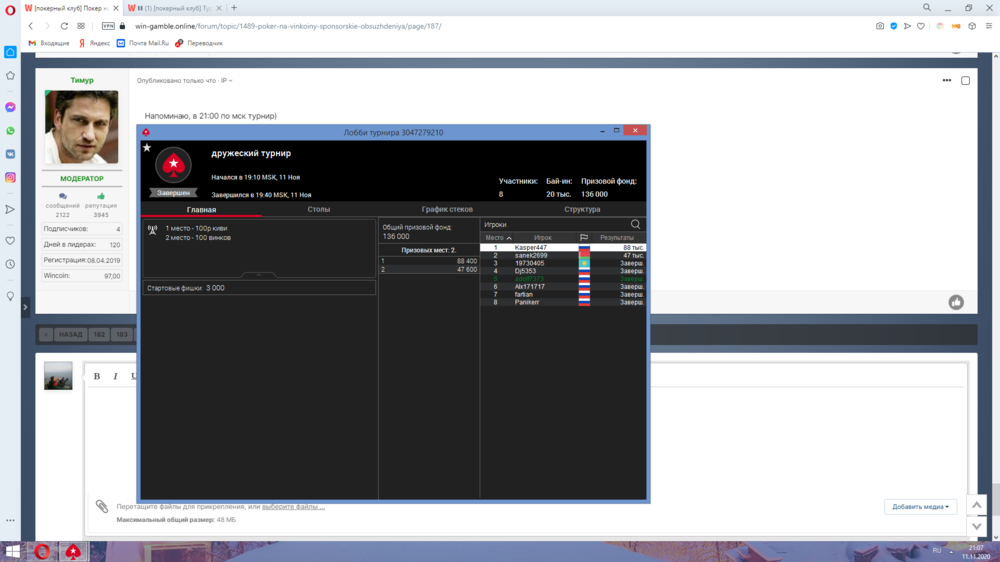The width and height of the screenshot is (1000, 562).
Task: Click the VK sidebar icon
Action: coord(10,154)
